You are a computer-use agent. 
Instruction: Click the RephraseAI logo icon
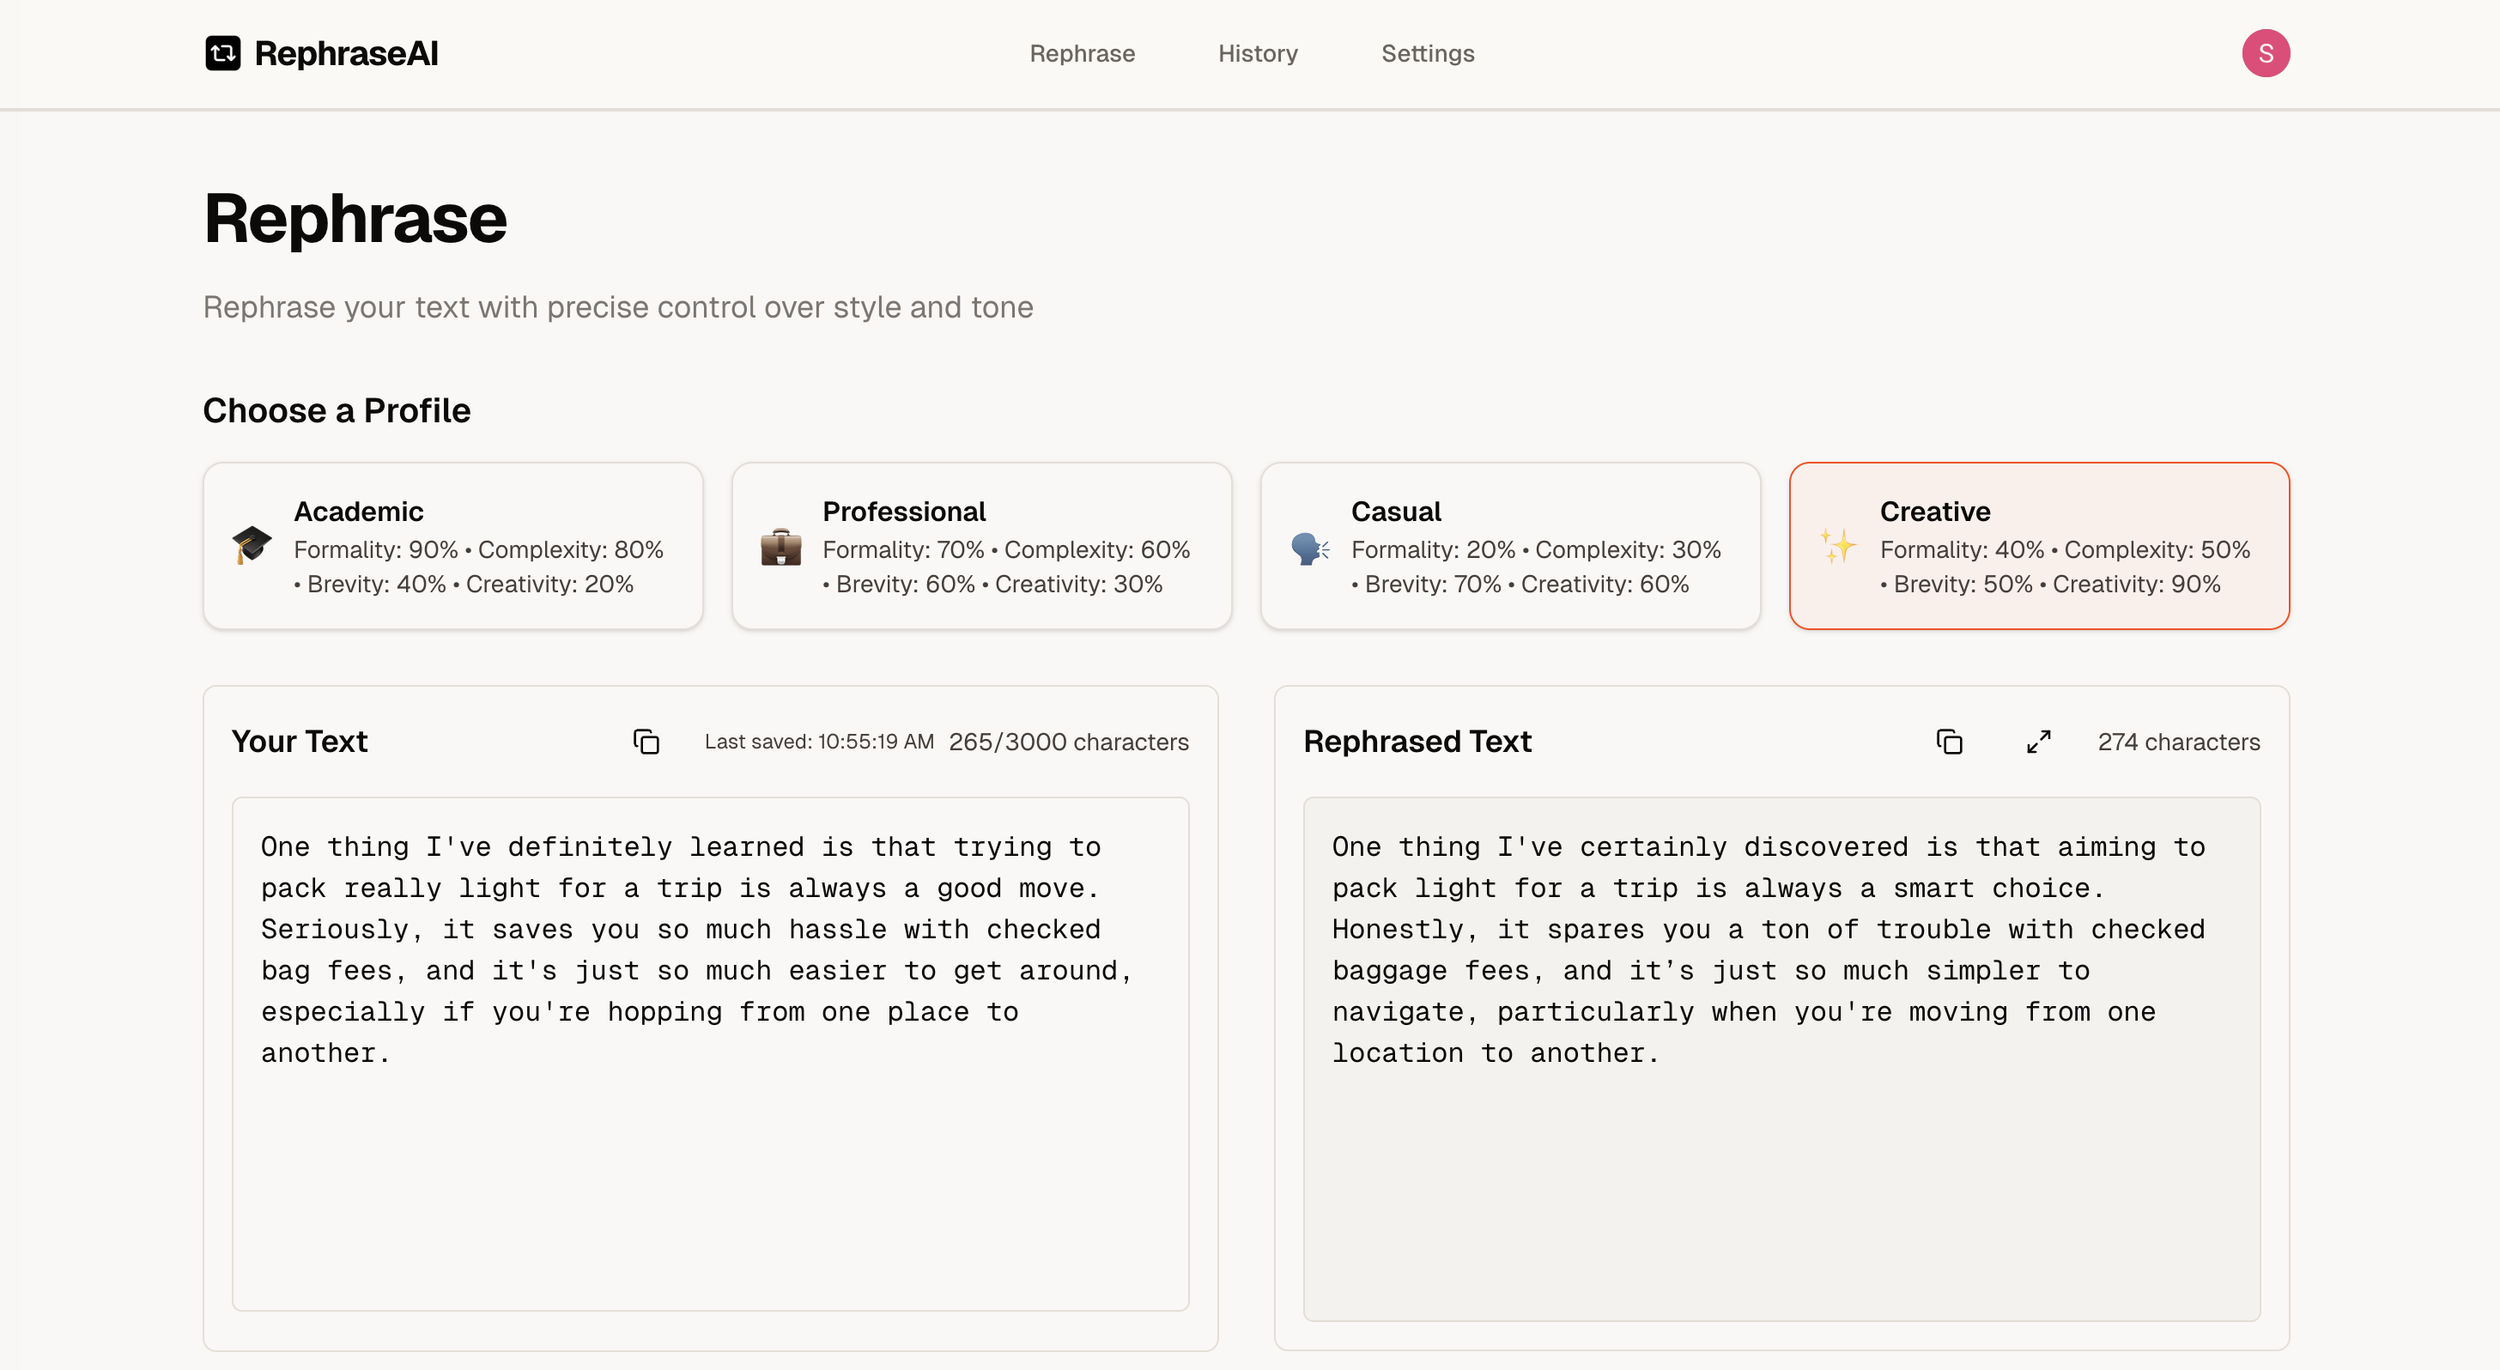[222, 53]
